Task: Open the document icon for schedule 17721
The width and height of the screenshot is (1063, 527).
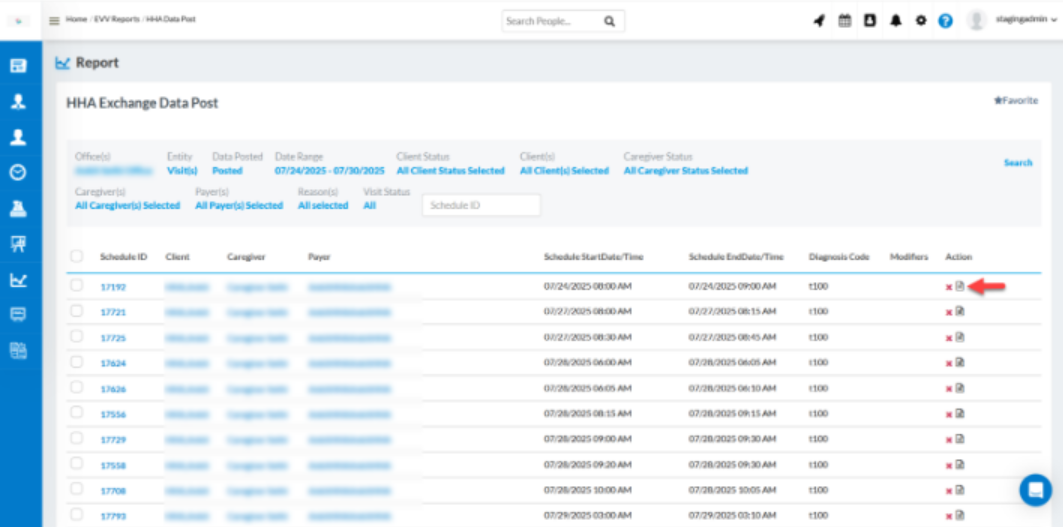Action: point(960,312)
